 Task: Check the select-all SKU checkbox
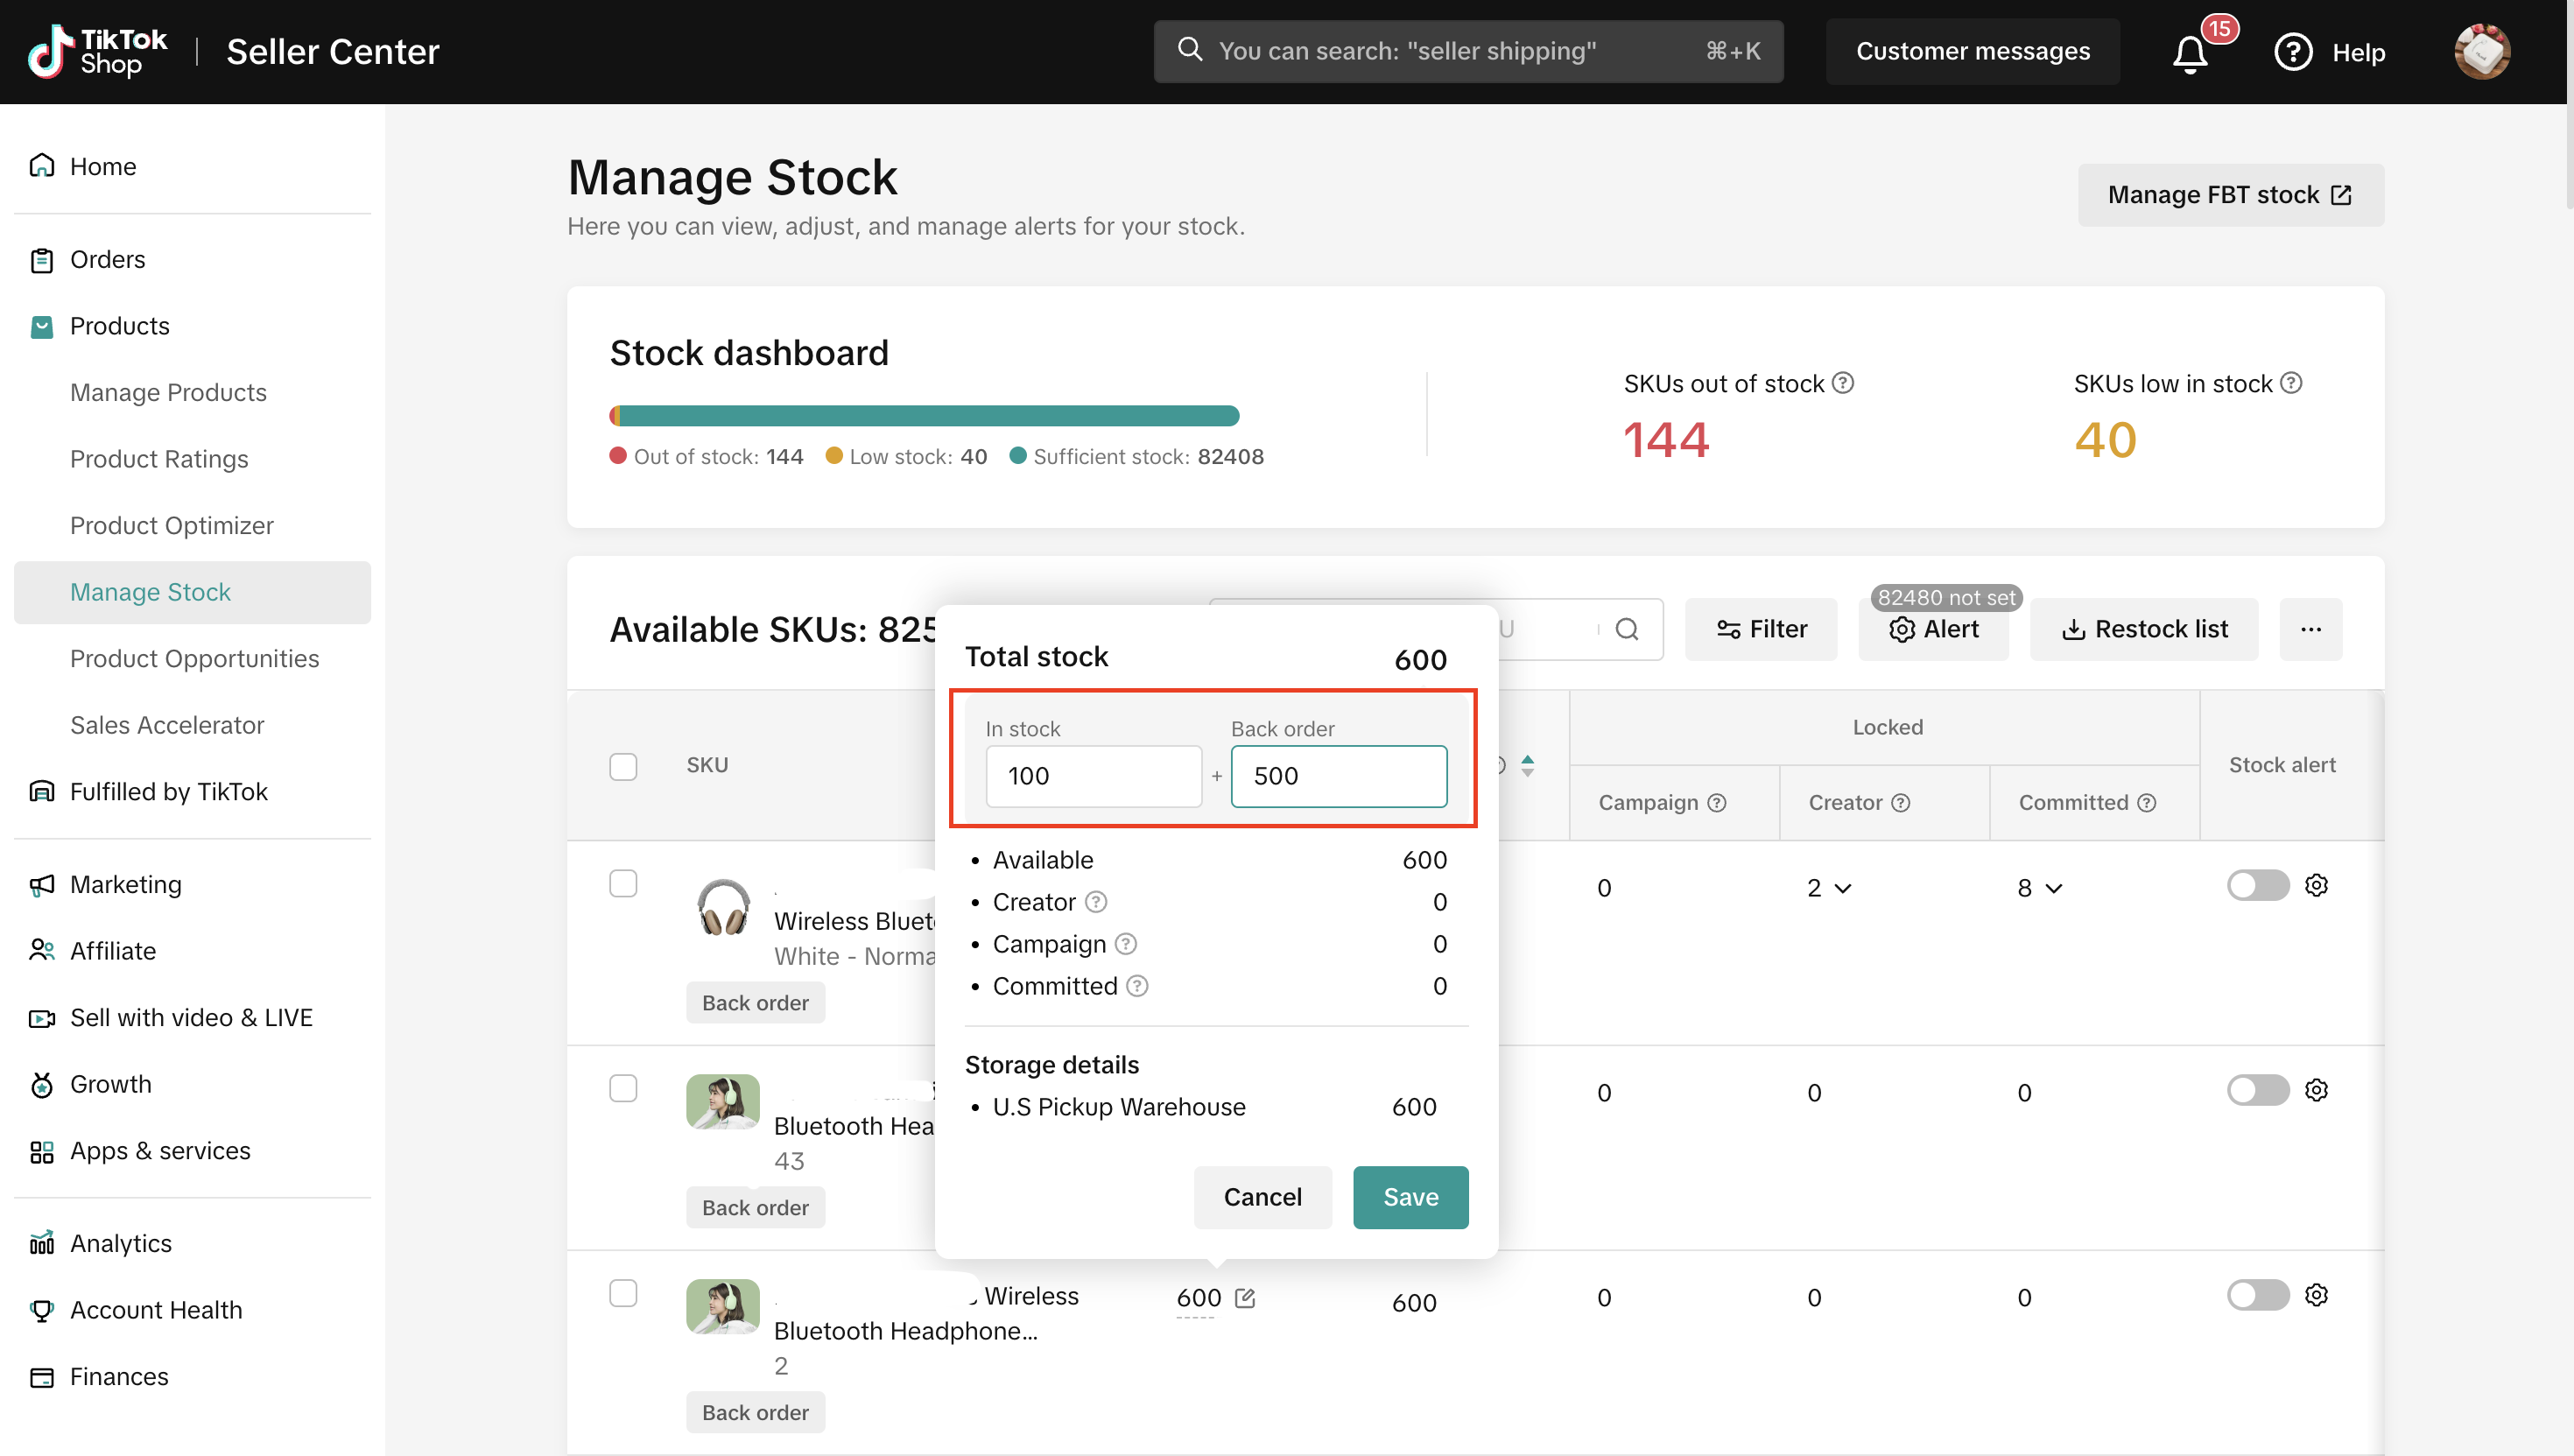click(623, 766)
